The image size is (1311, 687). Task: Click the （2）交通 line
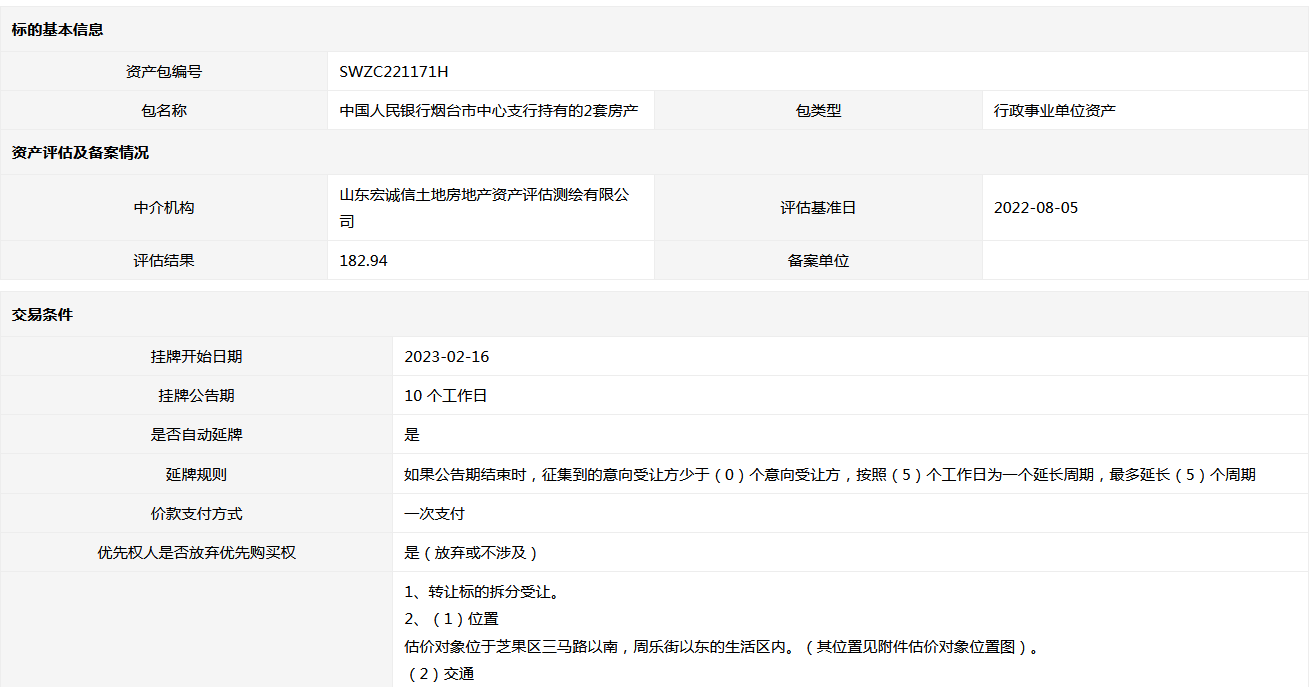click(x=440, y=674)
